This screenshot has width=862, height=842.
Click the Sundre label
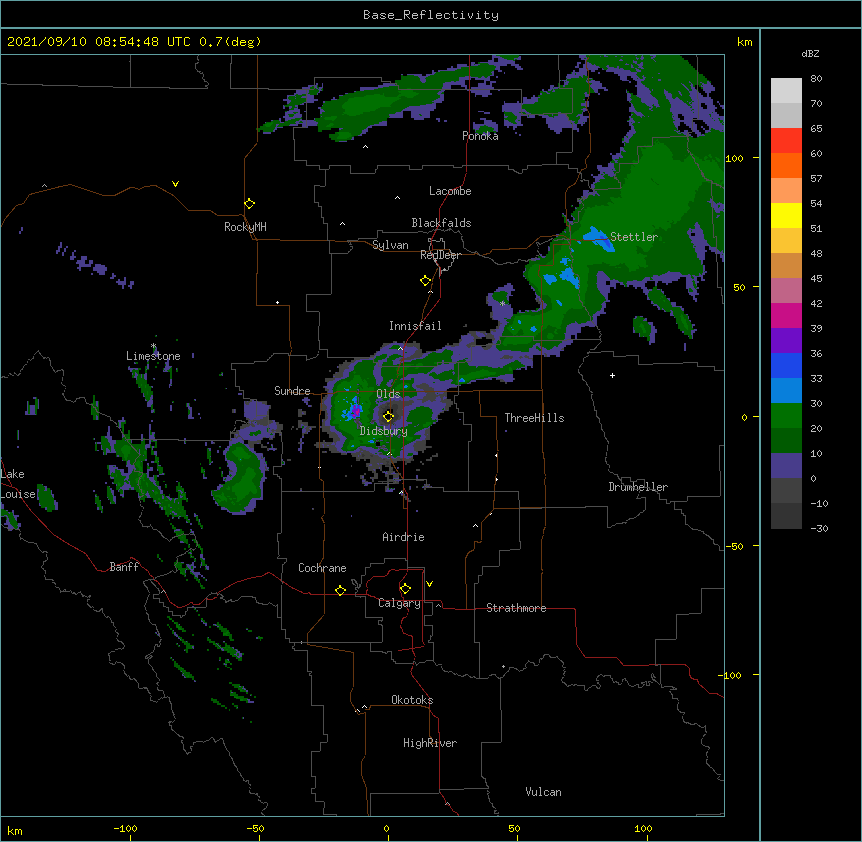(x=292, y=391)
